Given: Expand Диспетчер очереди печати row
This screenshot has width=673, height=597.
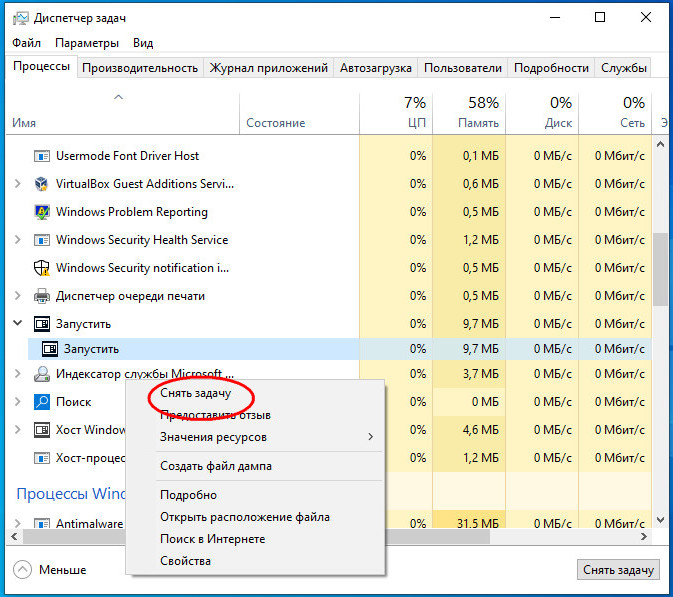Looking at the screenshot, I should 18,296.
